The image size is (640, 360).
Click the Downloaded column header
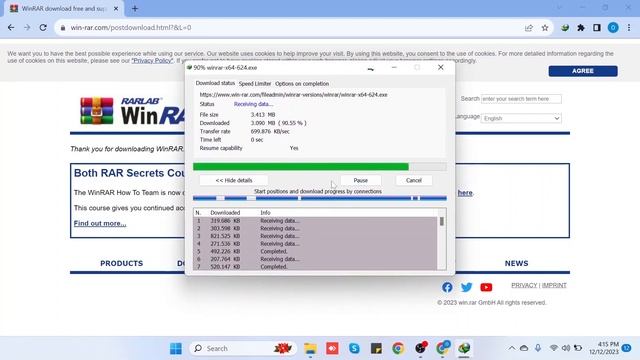click(x=225, y=213)
